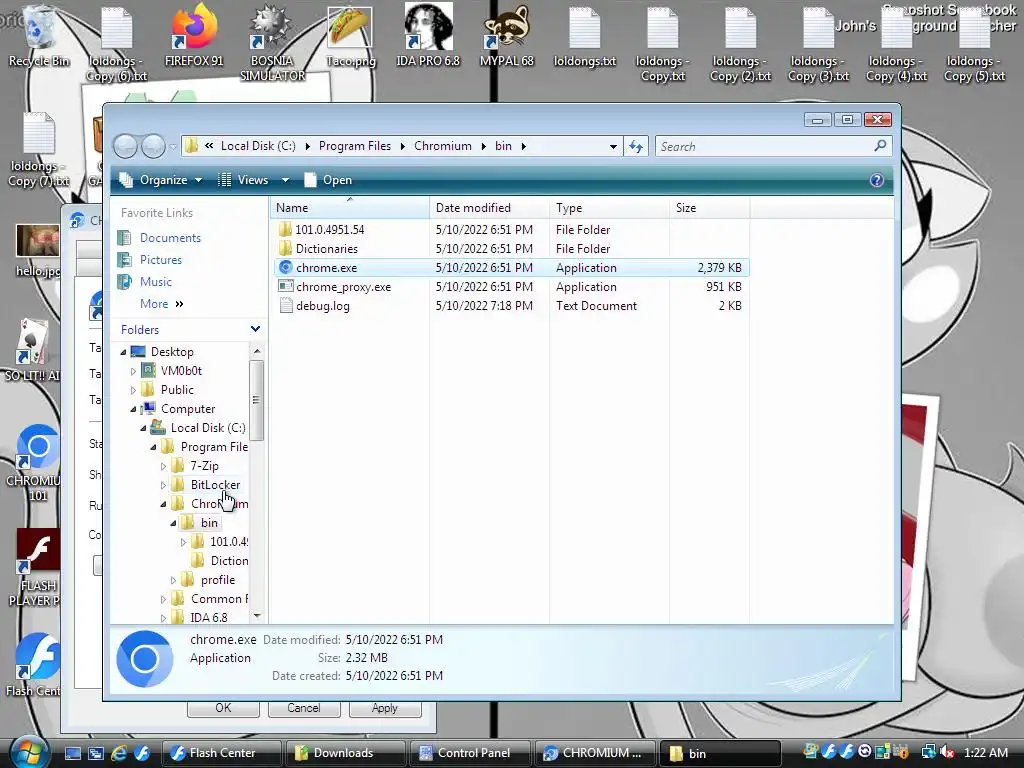Image resolution: width=1024 pixels, height=768 pixels.
Task: Click the search magnifier icon
Action: pyautogui.click(x=880, y=146)
